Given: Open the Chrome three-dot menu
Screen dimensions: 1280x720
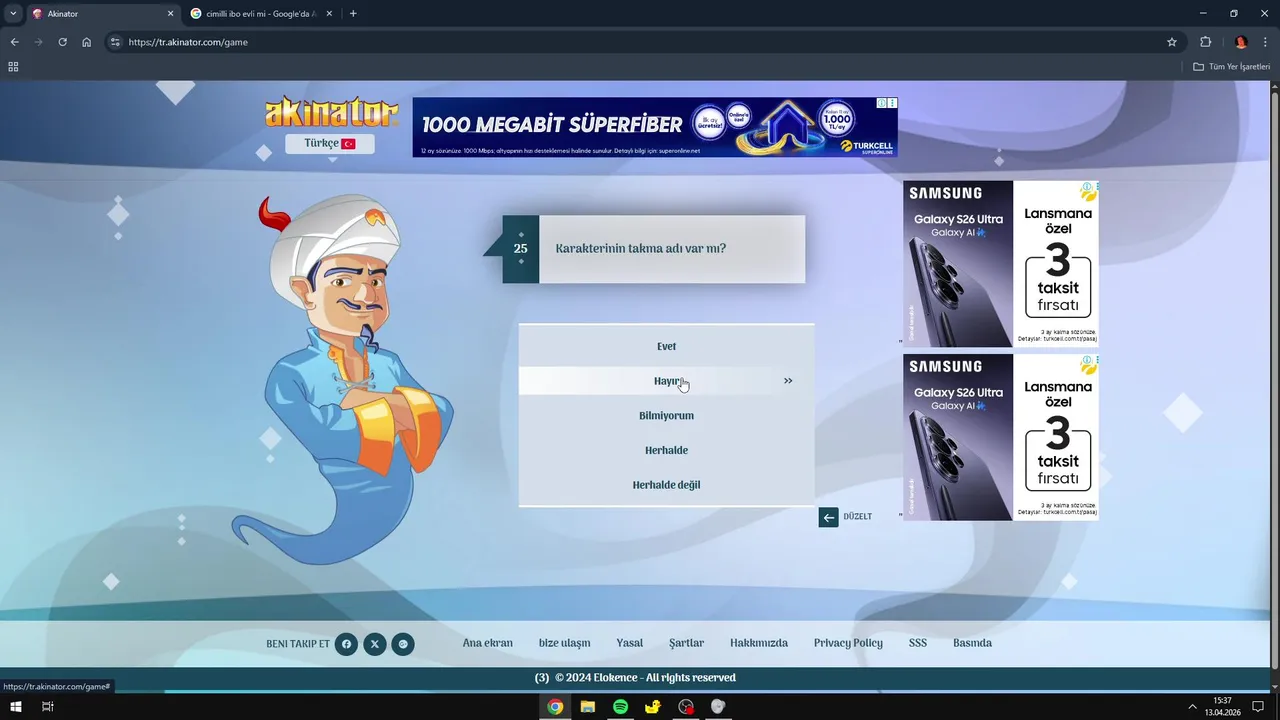Looking at the screenshot, I should [x=1266, y=42].
